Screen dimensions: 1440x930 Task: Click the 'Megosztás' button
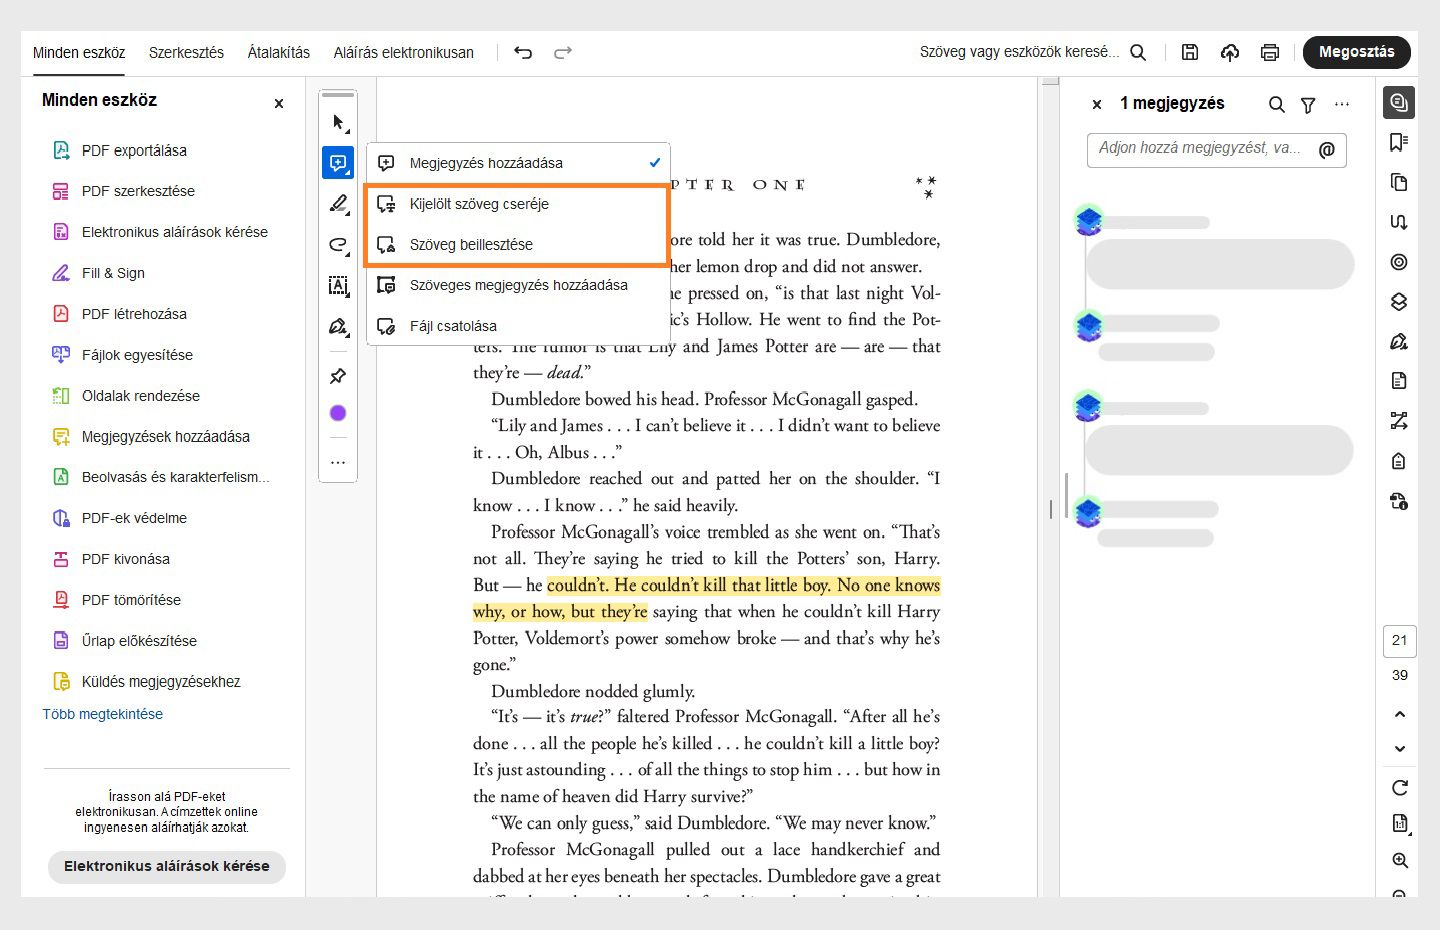click(x=1356, y=52)
